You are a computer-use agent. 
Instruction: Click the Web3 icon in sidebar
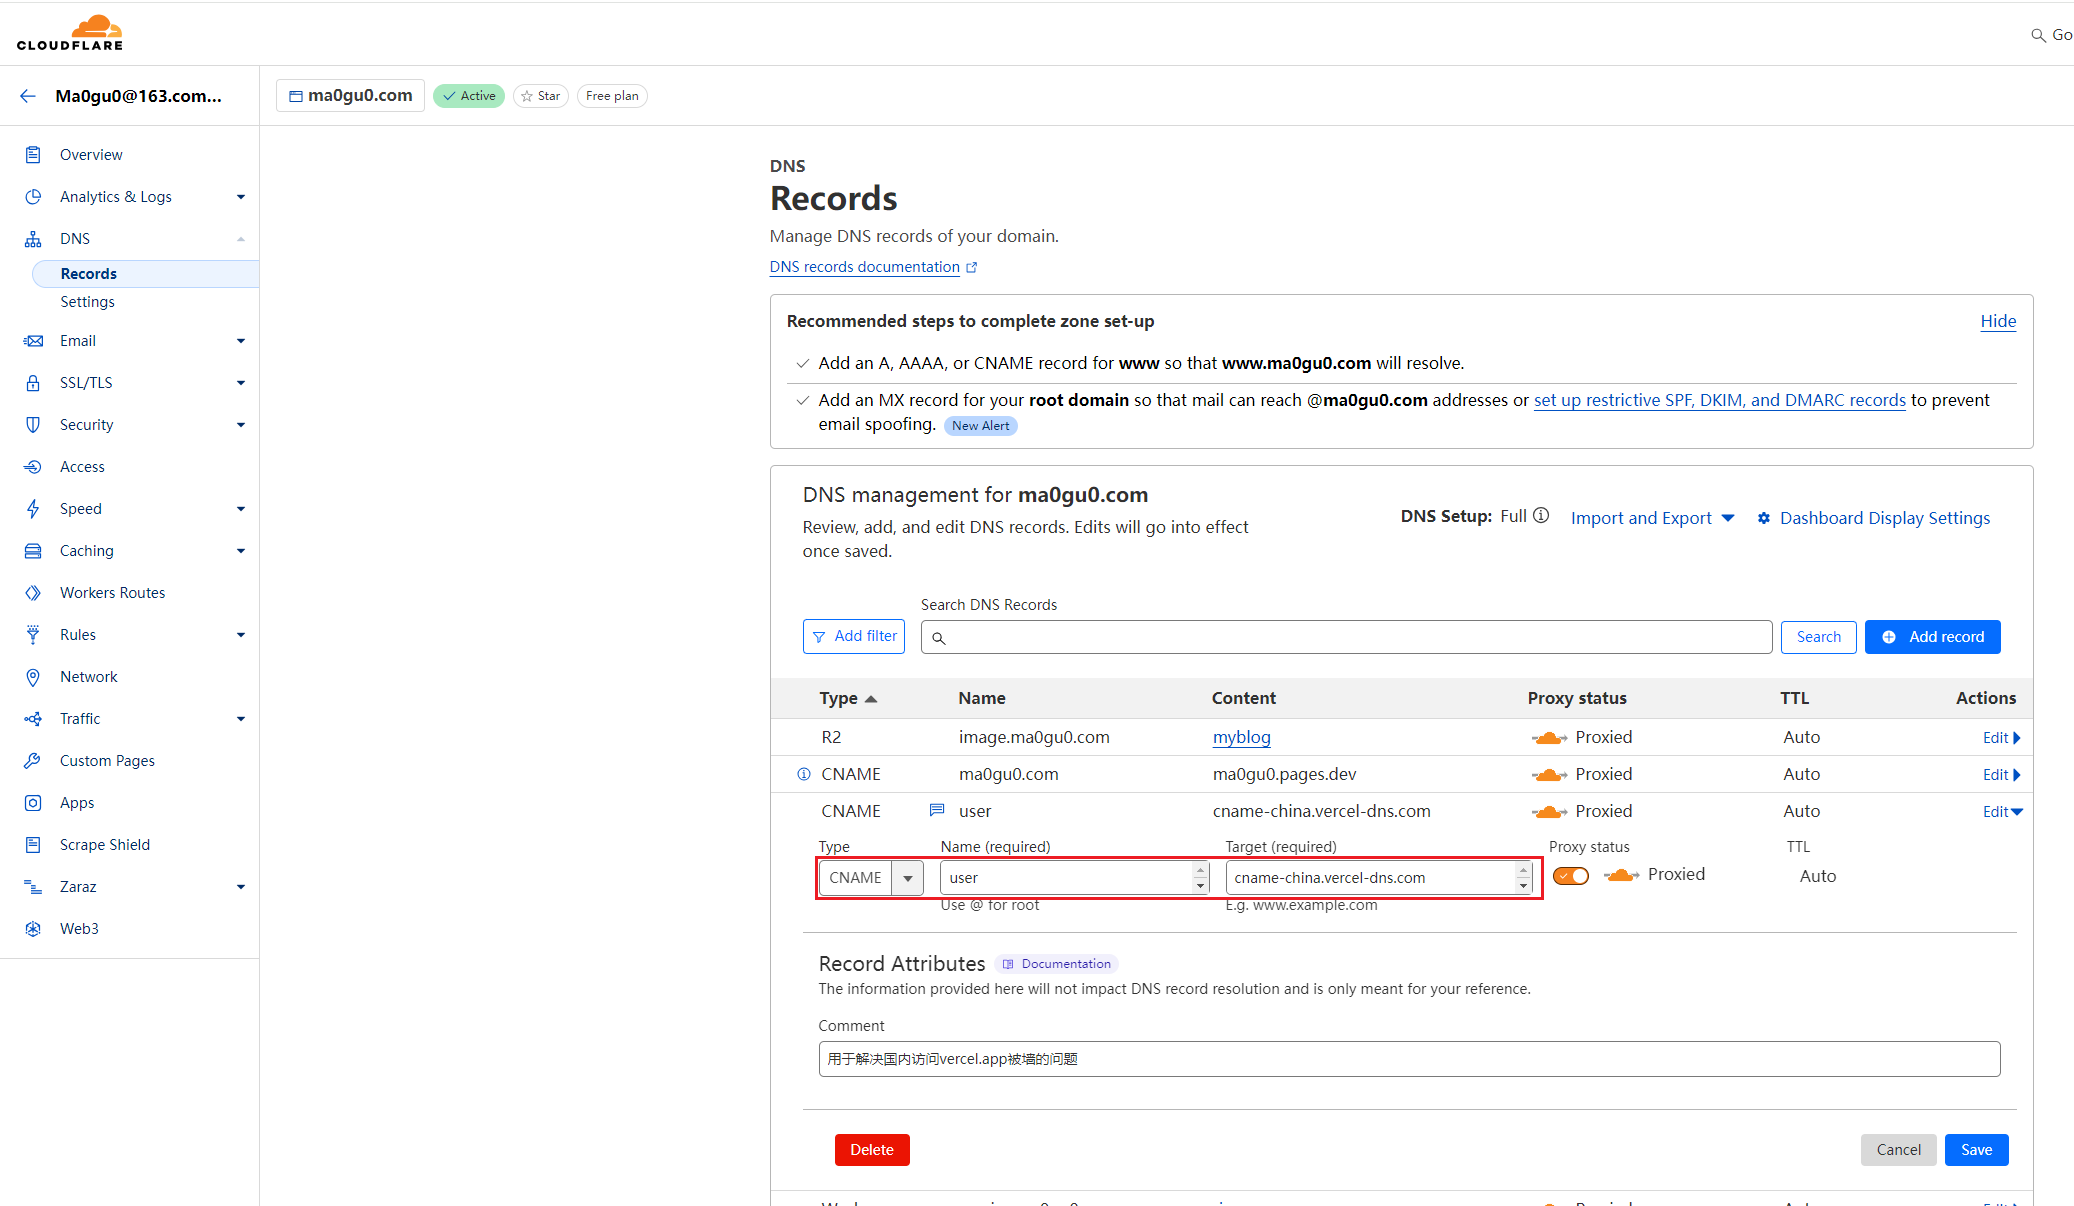pos(33,929)
